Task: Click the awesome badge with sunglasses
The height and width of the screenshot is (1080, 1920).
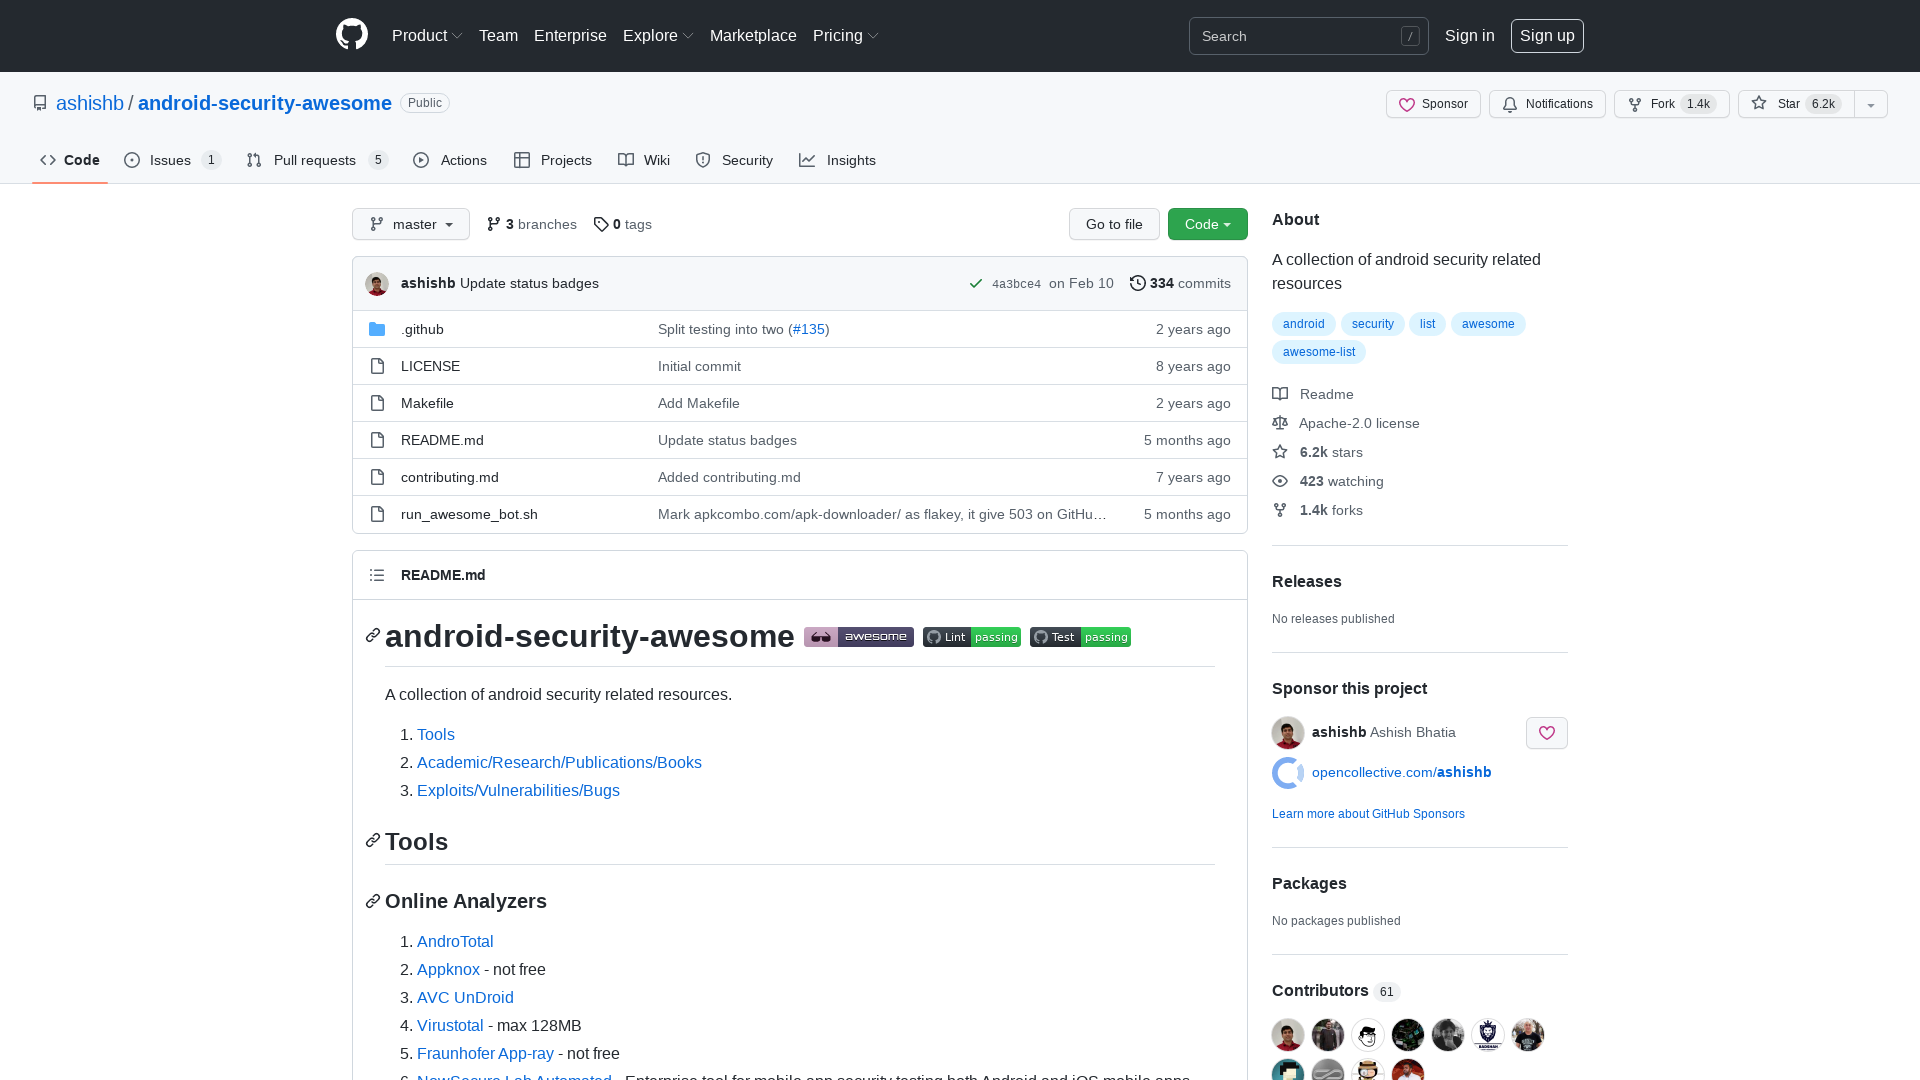Action: (859, 637)
